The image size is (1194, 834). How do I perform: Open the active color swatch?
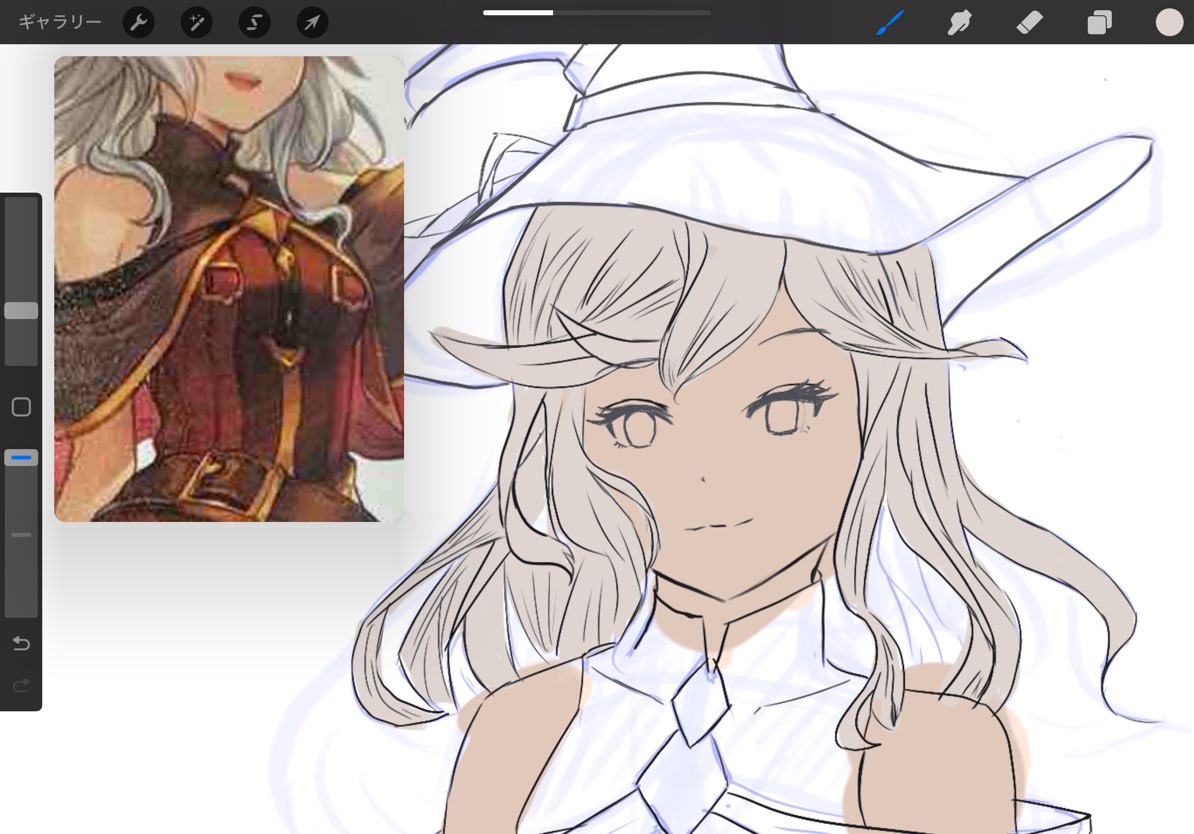pos(1169,22)
